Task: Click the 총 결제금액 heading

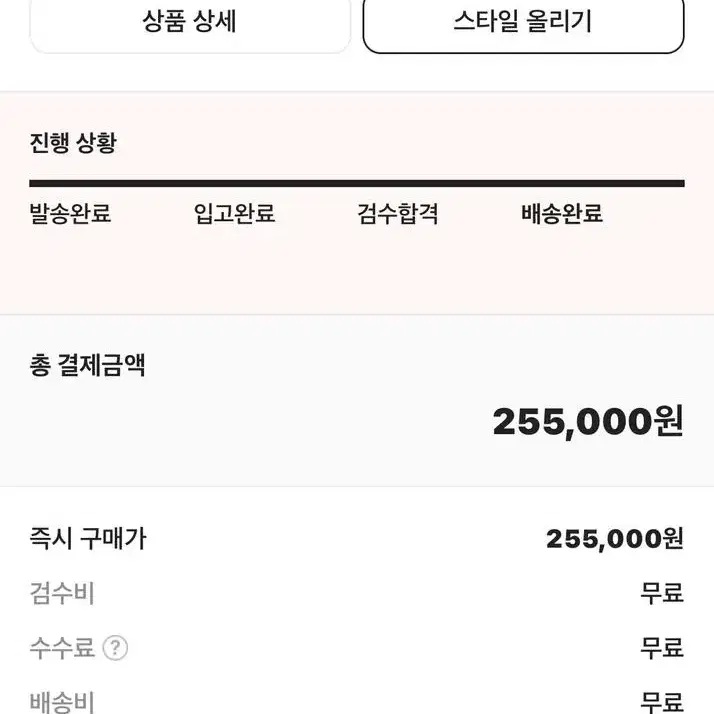Action: [87, 365]
